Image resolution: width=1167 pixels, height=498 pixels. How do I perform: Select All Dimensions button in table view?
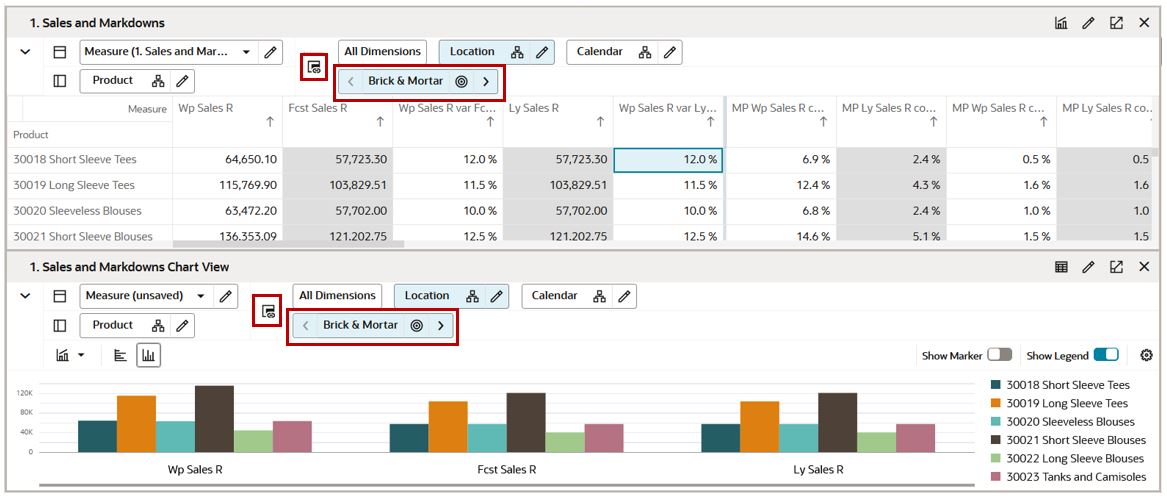point(383,51)
